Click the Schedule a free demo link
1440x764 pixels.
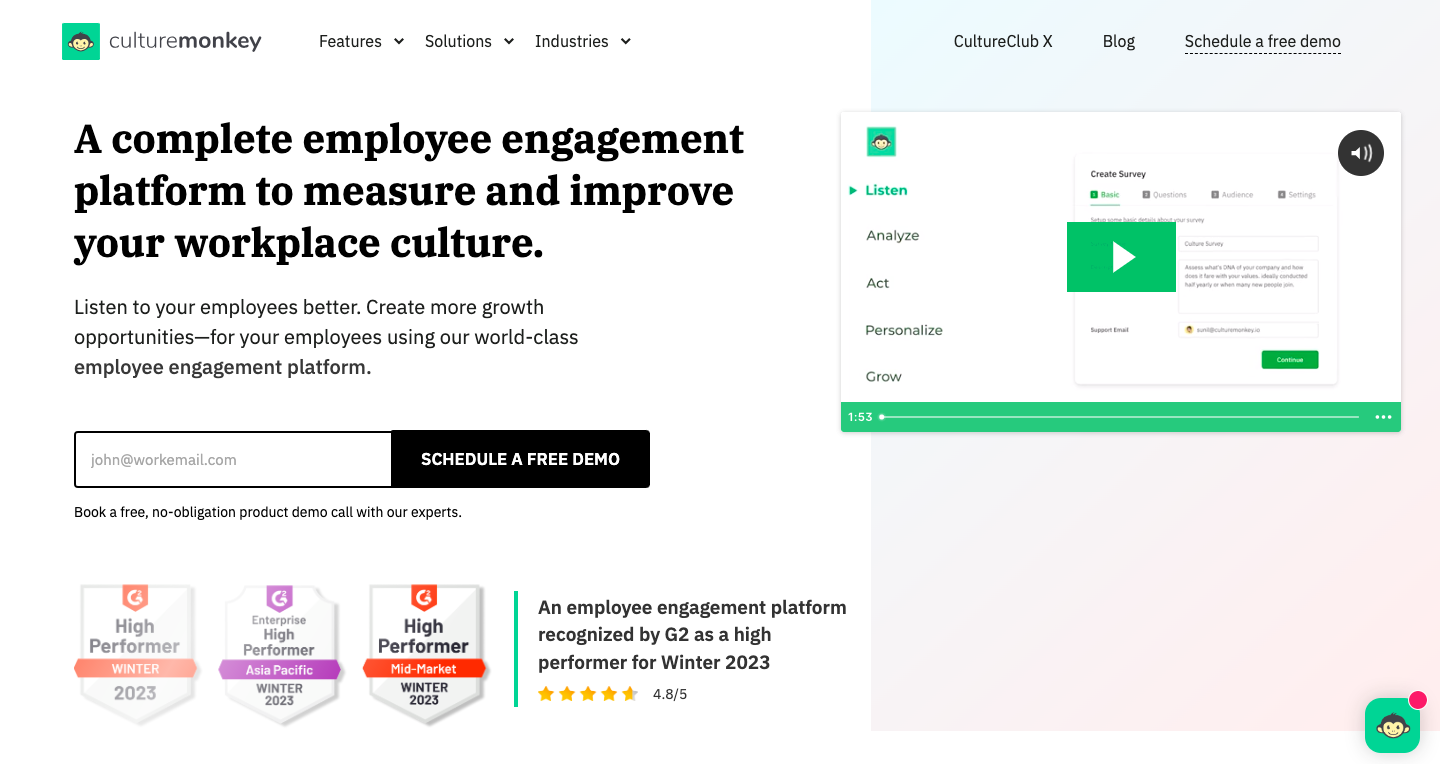coord(1262,41)
